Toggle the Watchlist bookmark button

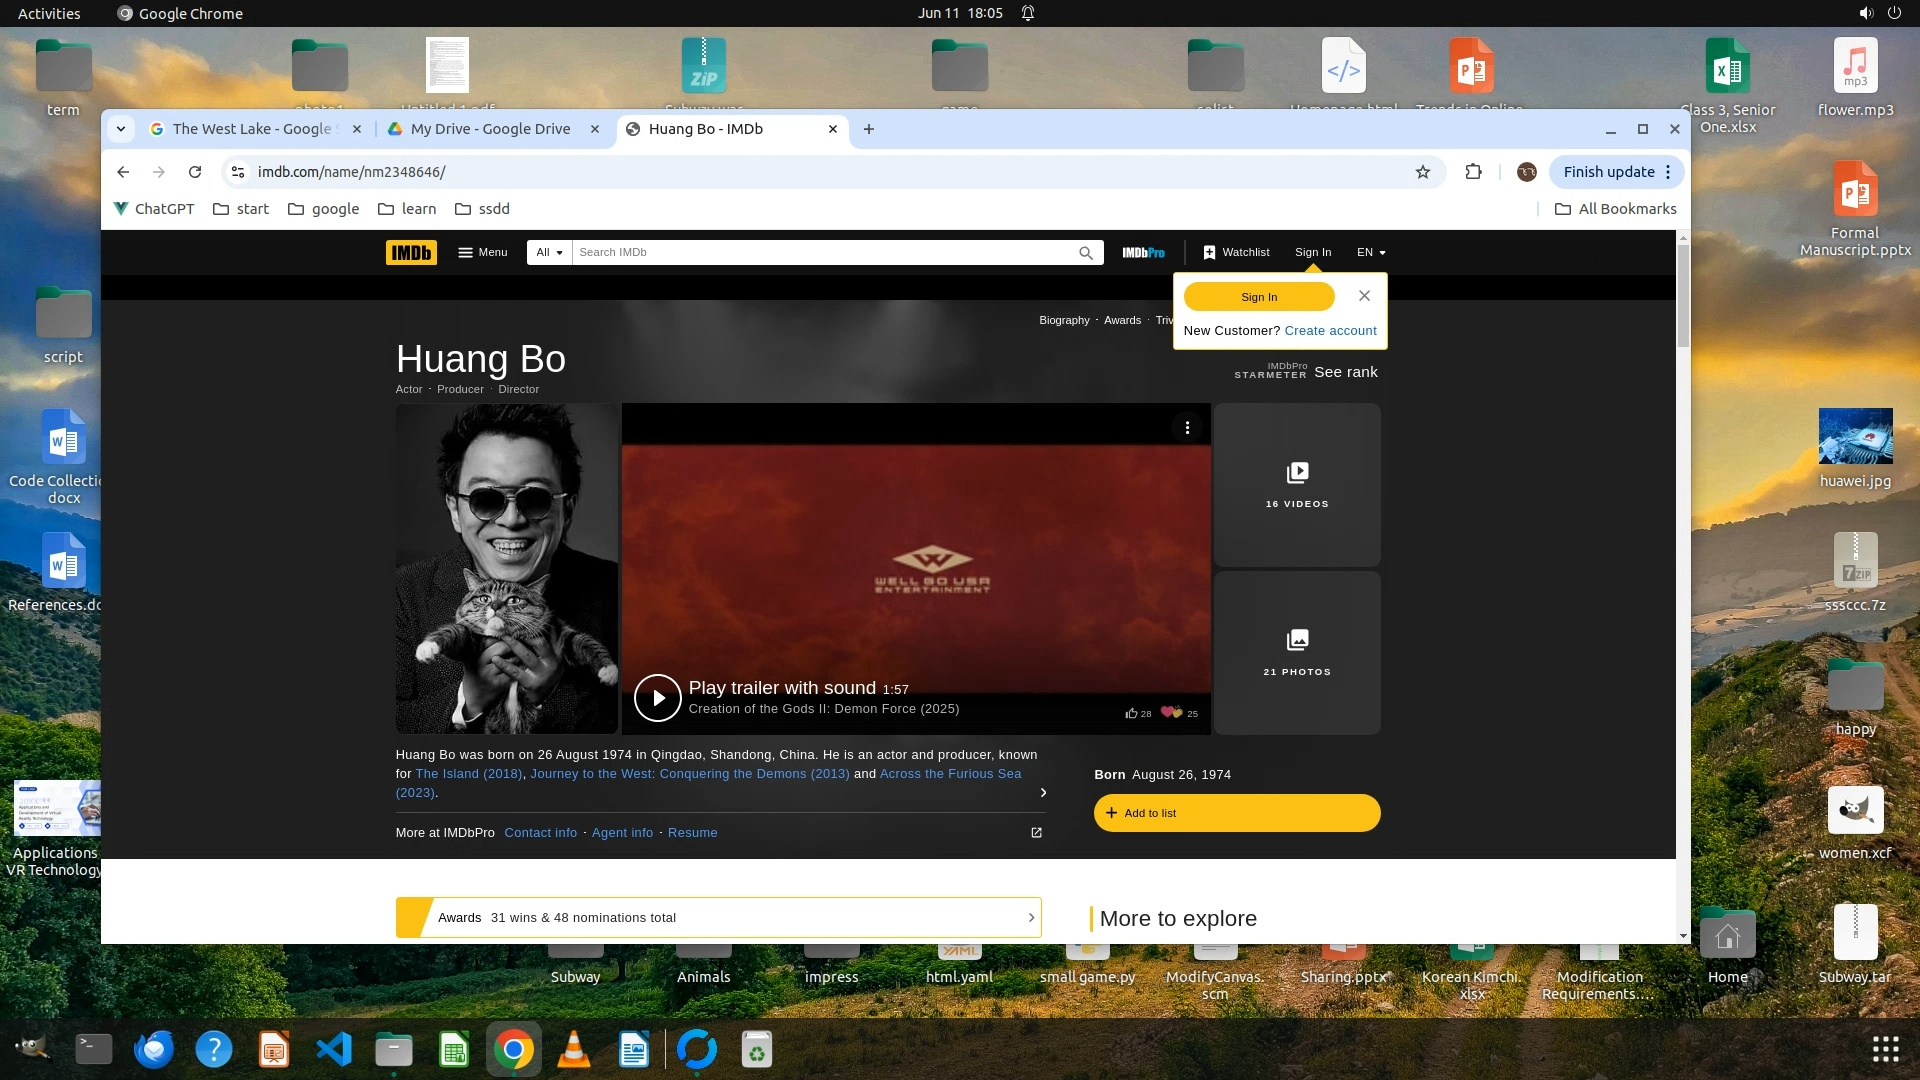tap(1236, 252)
